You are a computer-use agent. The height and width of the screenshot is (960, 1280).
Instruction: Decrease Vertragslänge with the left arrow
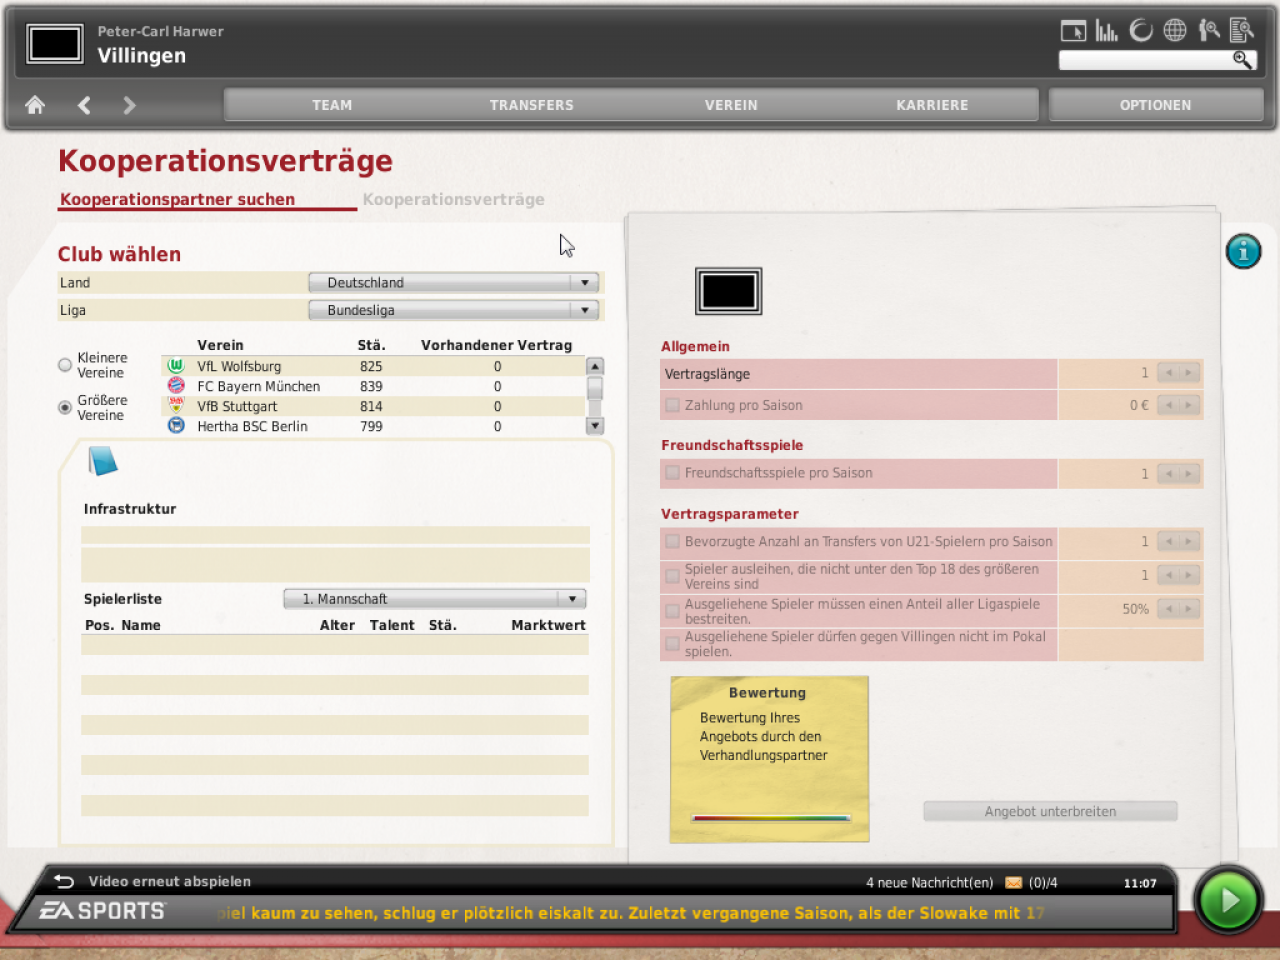(1168, 373)
